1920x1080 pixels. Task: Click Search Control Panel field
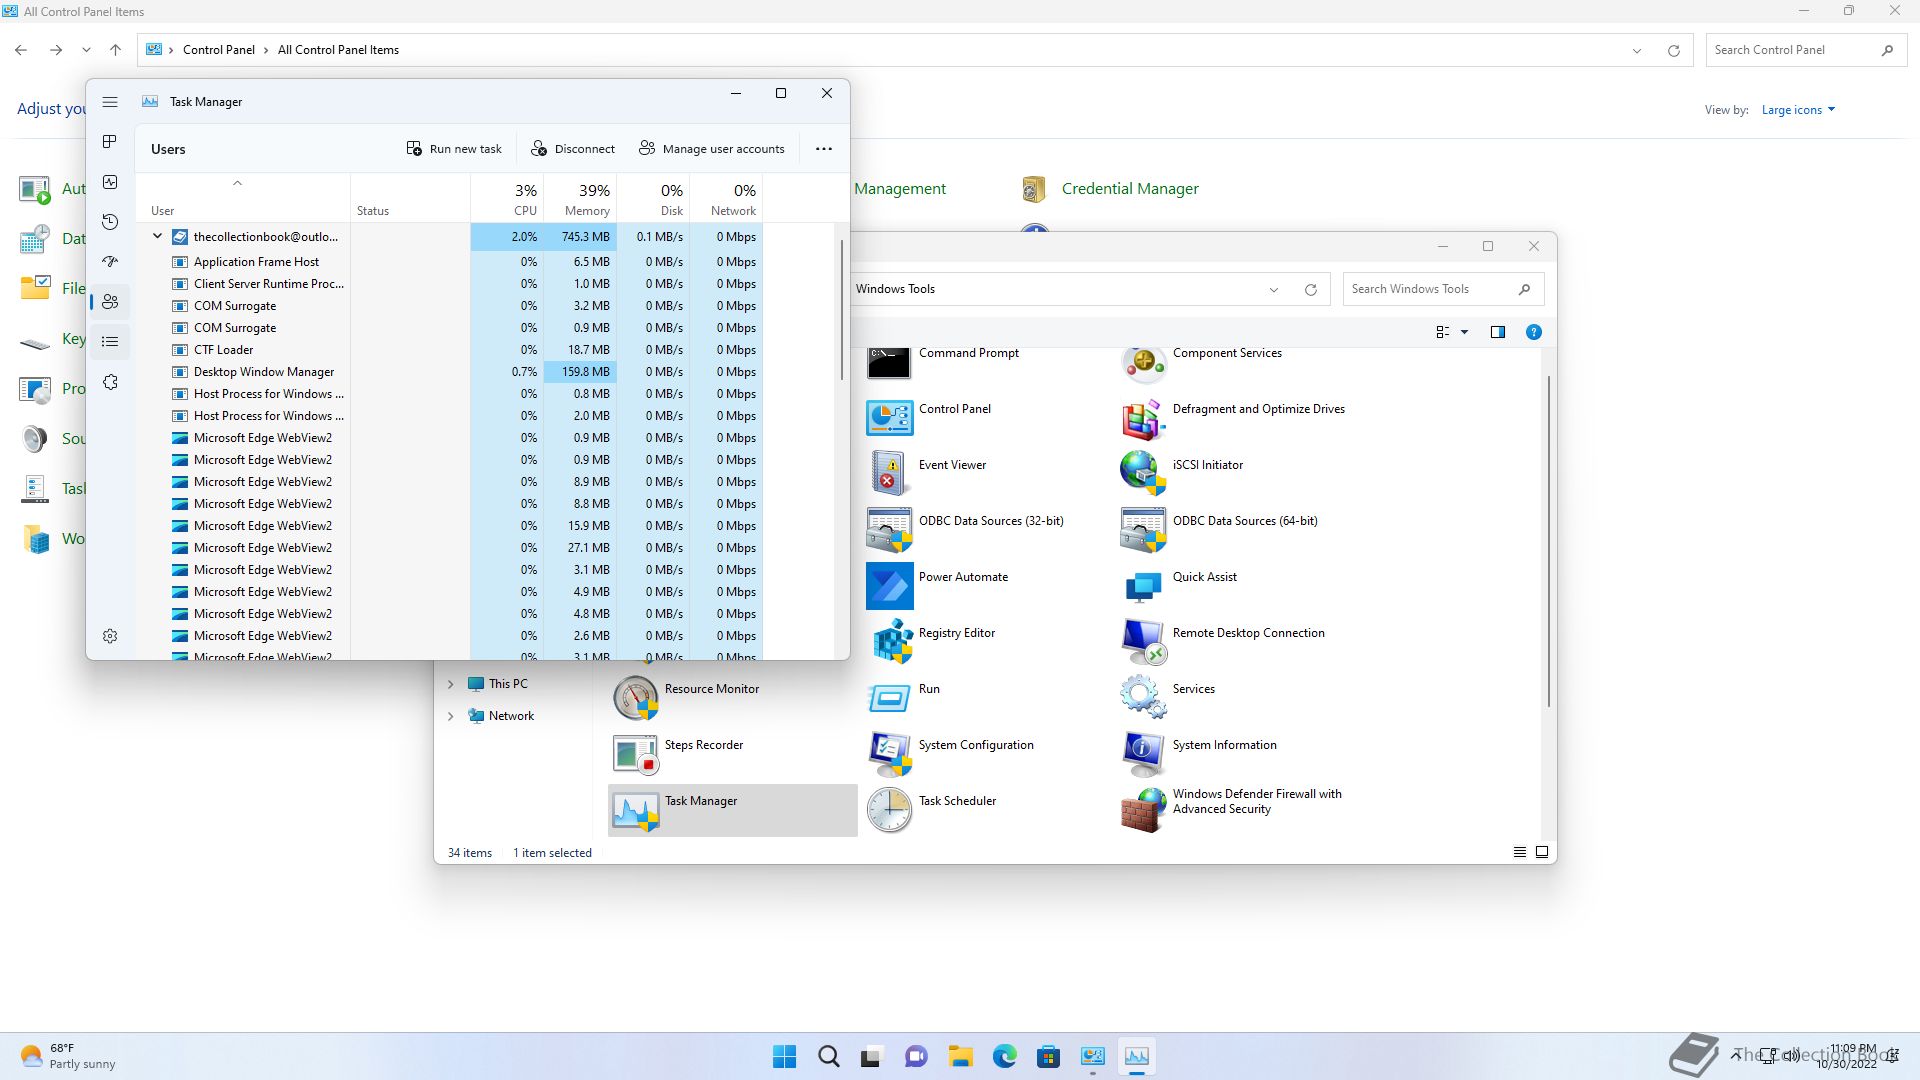point(1804,50)
